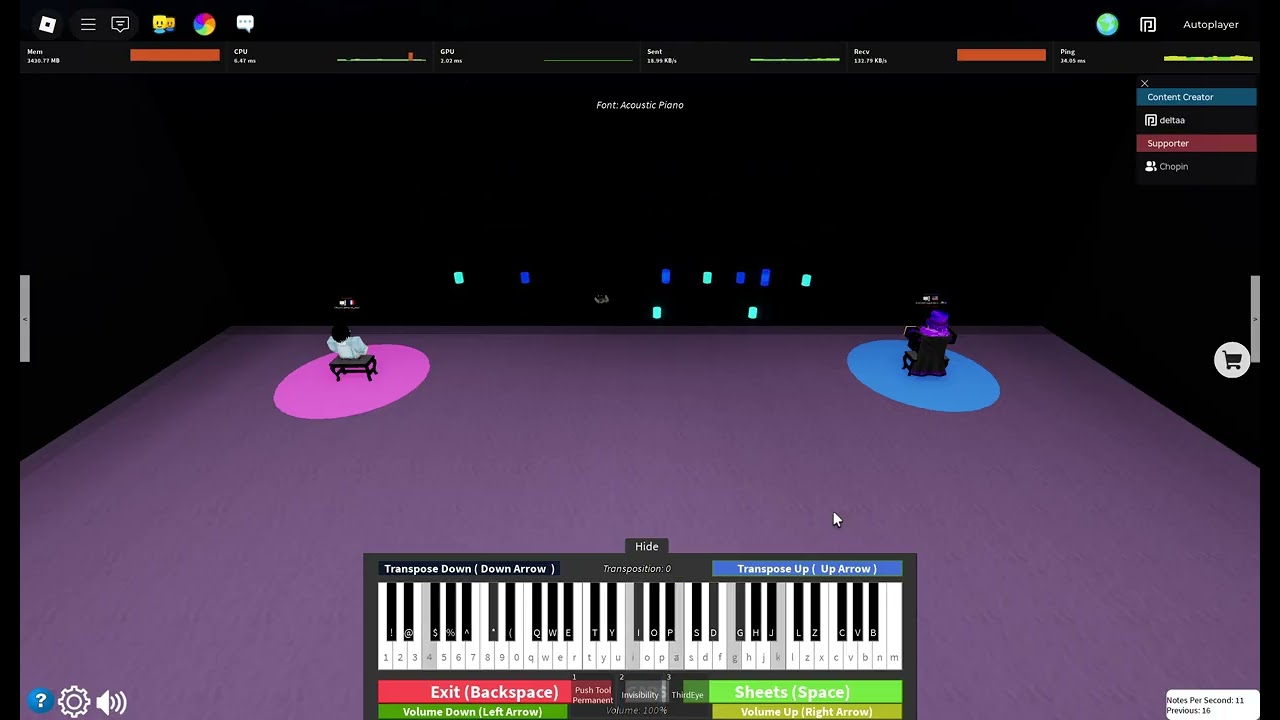Play the white piano key labeled lowercase x
1280x720 pixels.
[x=822, y=655]
